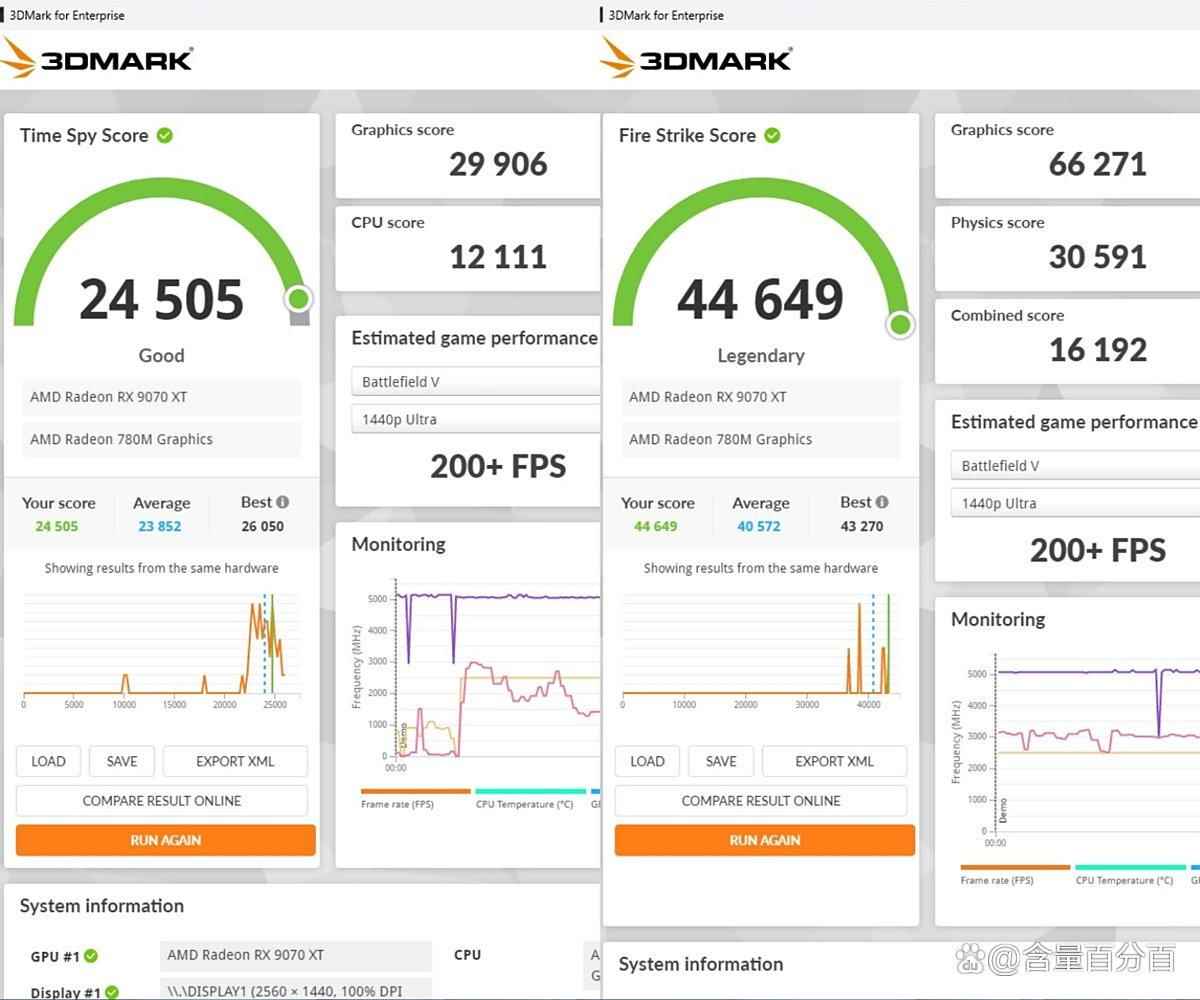Click COMPARE RESULT ONLINE in Fire Strike panel
Image resolution: width=1200 pixels, height=1000 pixels.
(761, 800)
